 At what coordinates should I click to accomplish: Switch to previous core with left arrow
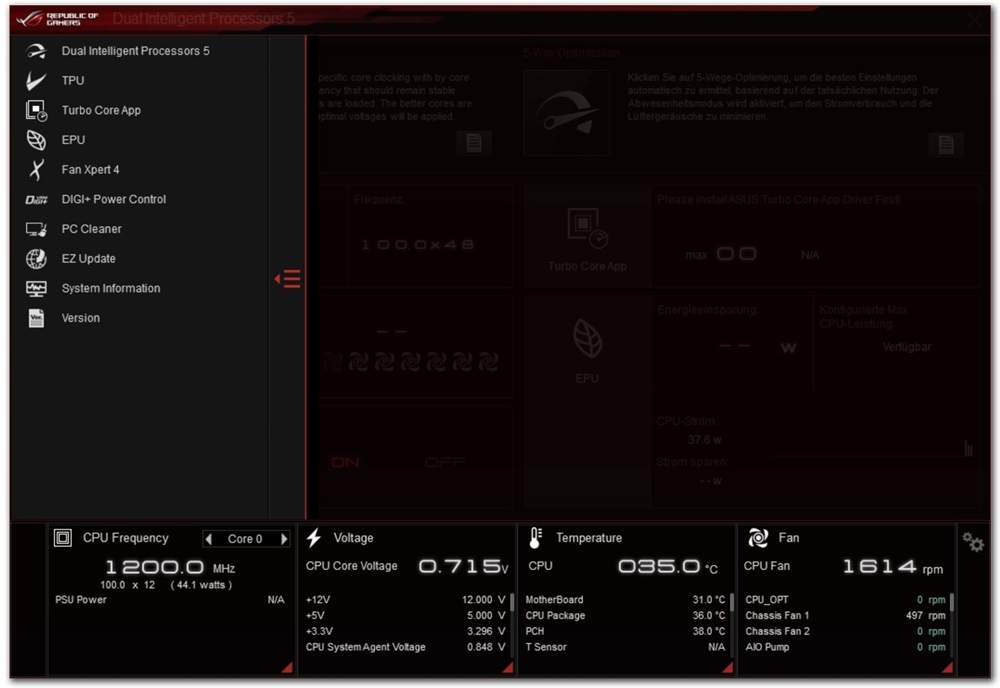pos(209,539)
